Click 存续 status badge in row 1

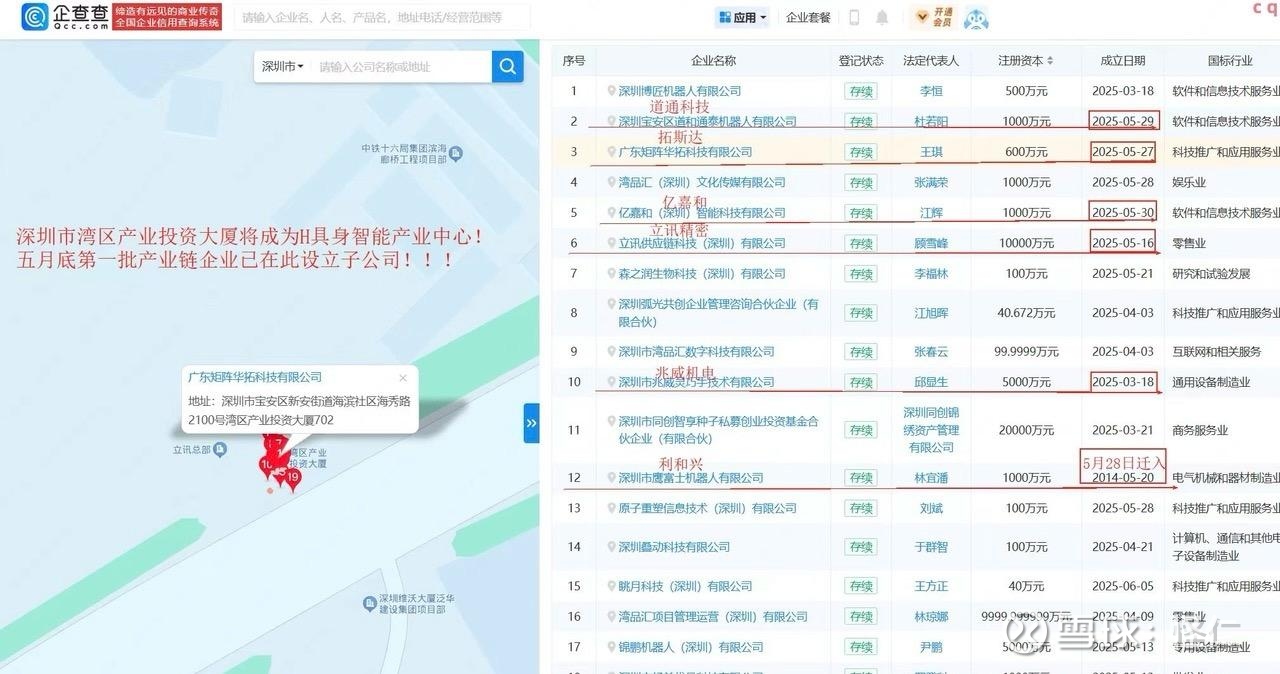pos(861,91)
